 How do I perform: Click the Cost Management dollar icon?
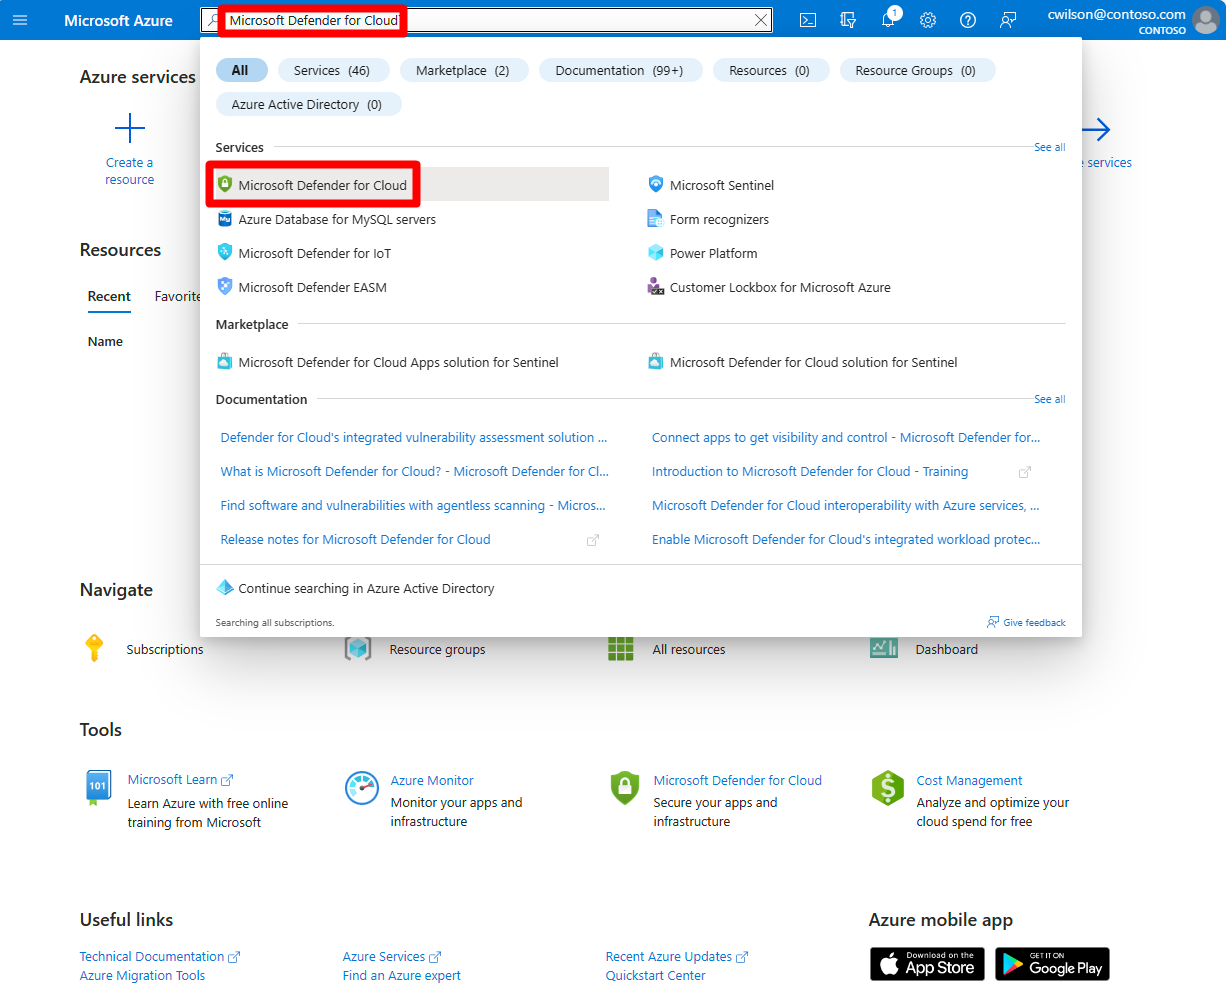coord(888,788)
